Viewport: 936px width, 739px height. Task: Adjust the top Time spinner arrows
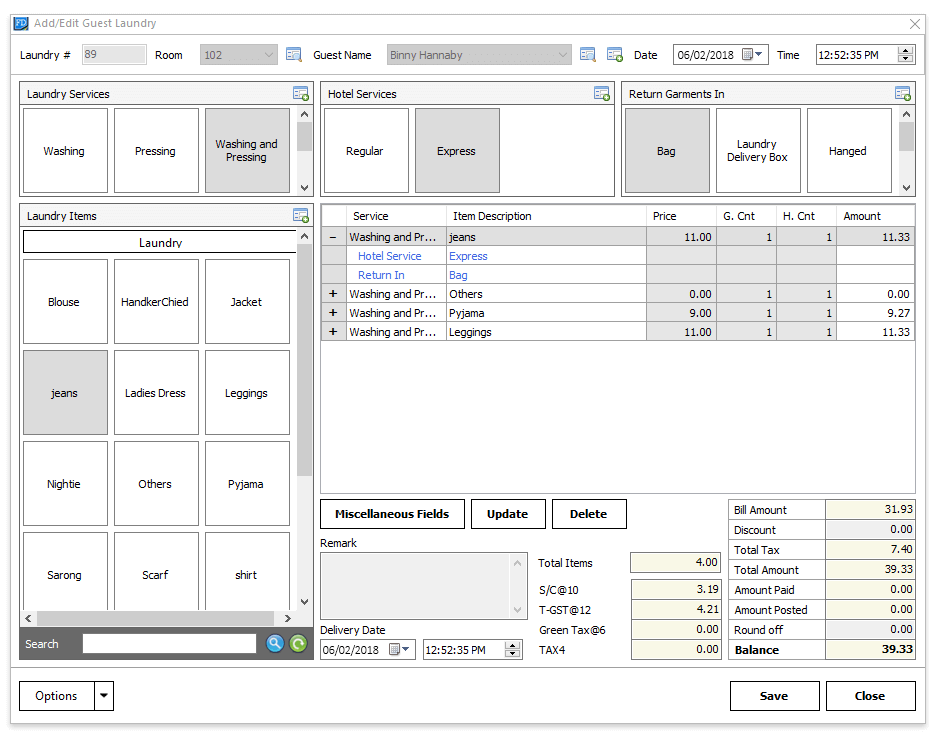(906, 54)
